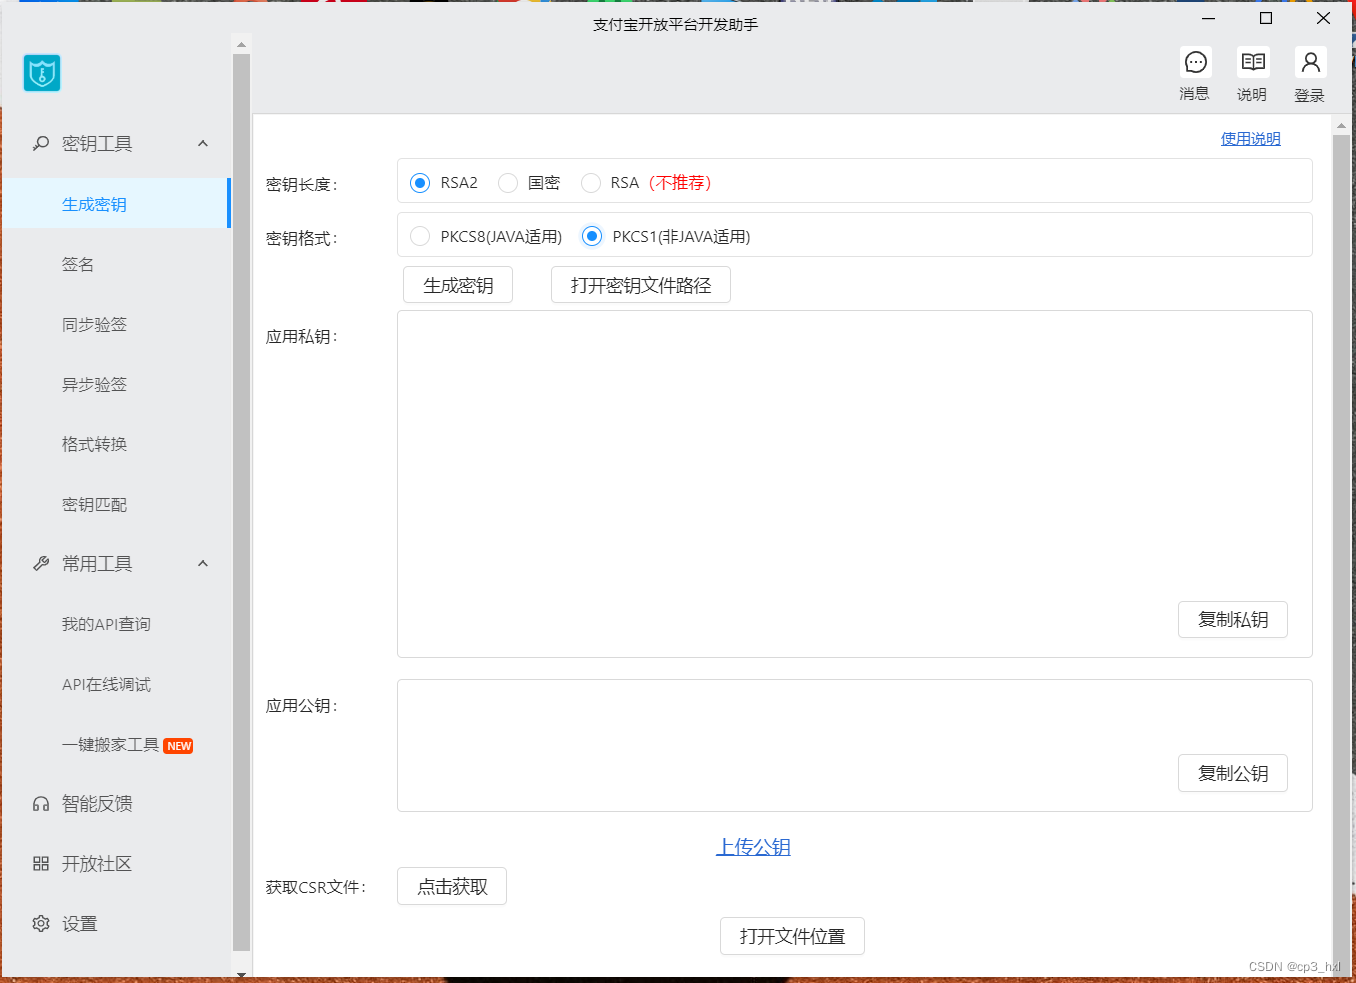Click 复制私钥 button

(x=1233, y=619)
